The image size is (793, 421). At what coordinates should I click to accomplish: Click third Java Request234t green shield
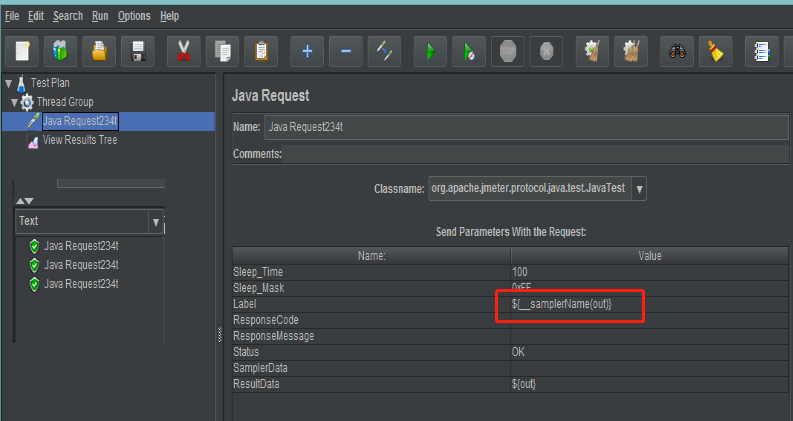tap(34, 285)
